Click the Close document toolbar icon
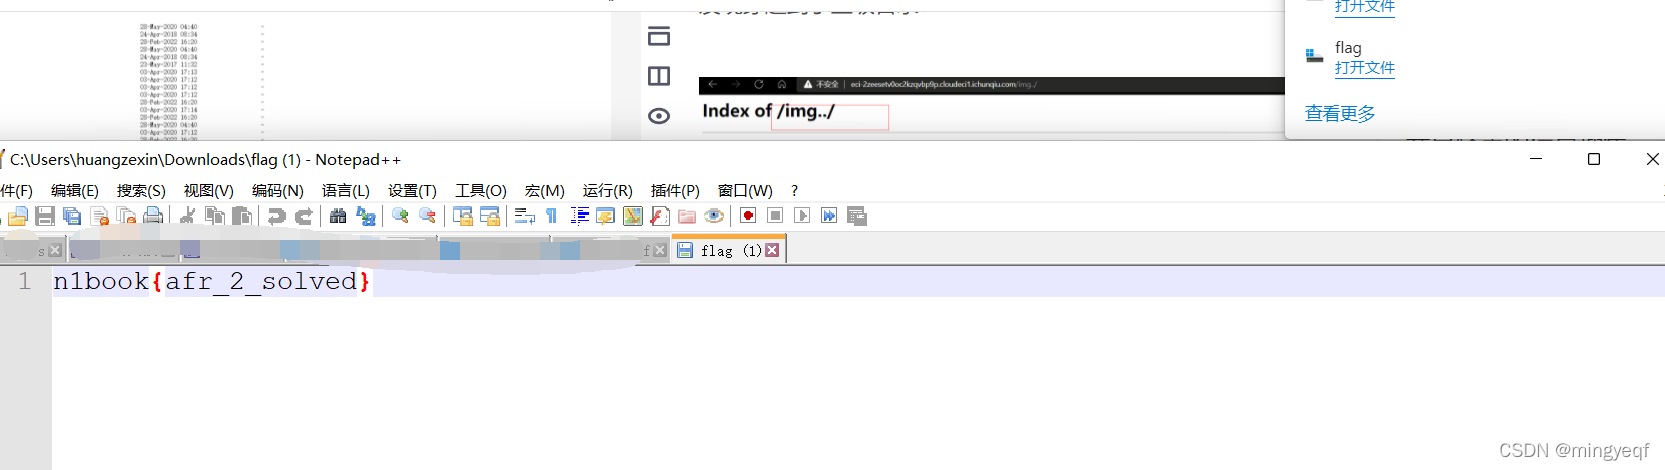The width and height of the screenshot is (1665, 470). pyautogui.click(x=99, y=216)
